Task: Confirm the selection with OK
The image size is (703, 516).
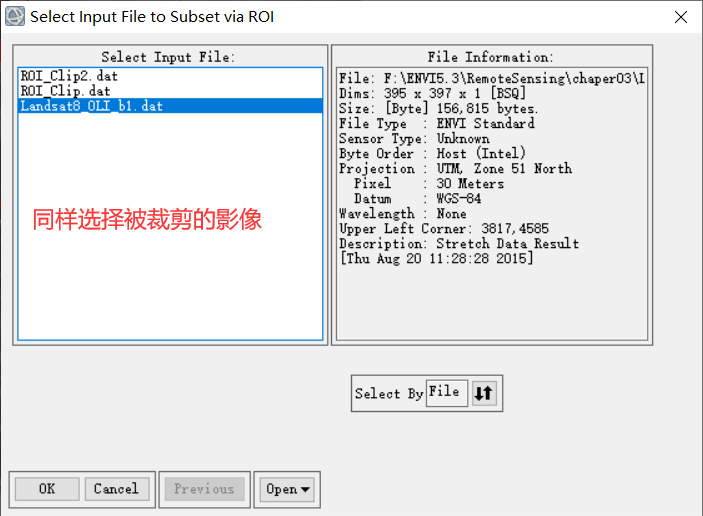Action: coord(47,489)
